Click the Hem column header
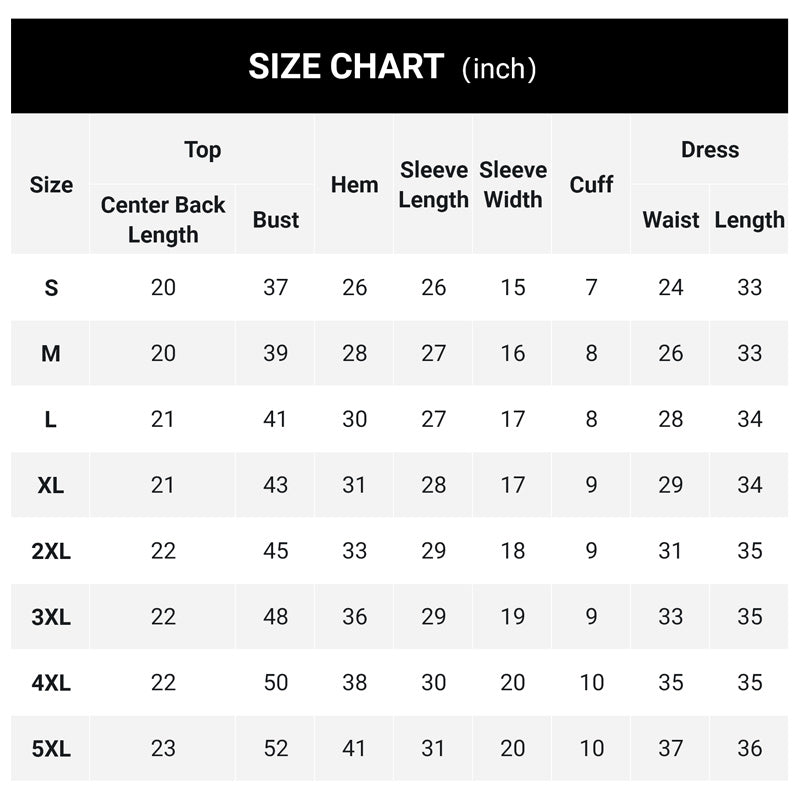The height and width of the screenshot is (800, 800). [x=354, y=185]
